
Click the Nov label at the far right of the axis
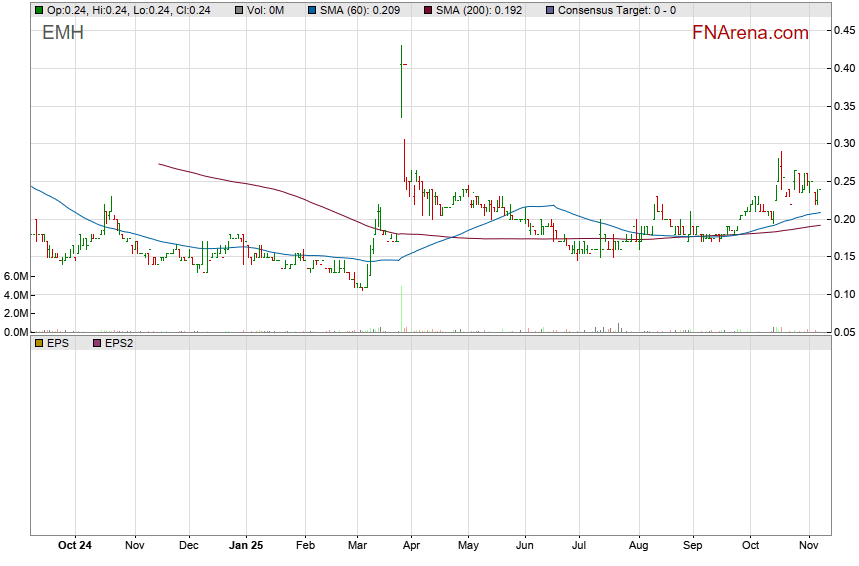[809, 546]
